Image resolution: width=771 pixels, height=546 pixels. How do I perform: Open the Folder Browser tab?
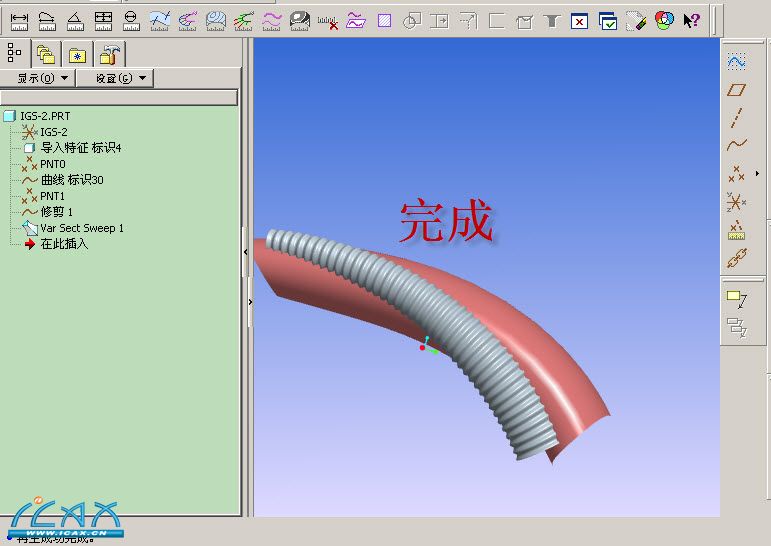[46, 54]
